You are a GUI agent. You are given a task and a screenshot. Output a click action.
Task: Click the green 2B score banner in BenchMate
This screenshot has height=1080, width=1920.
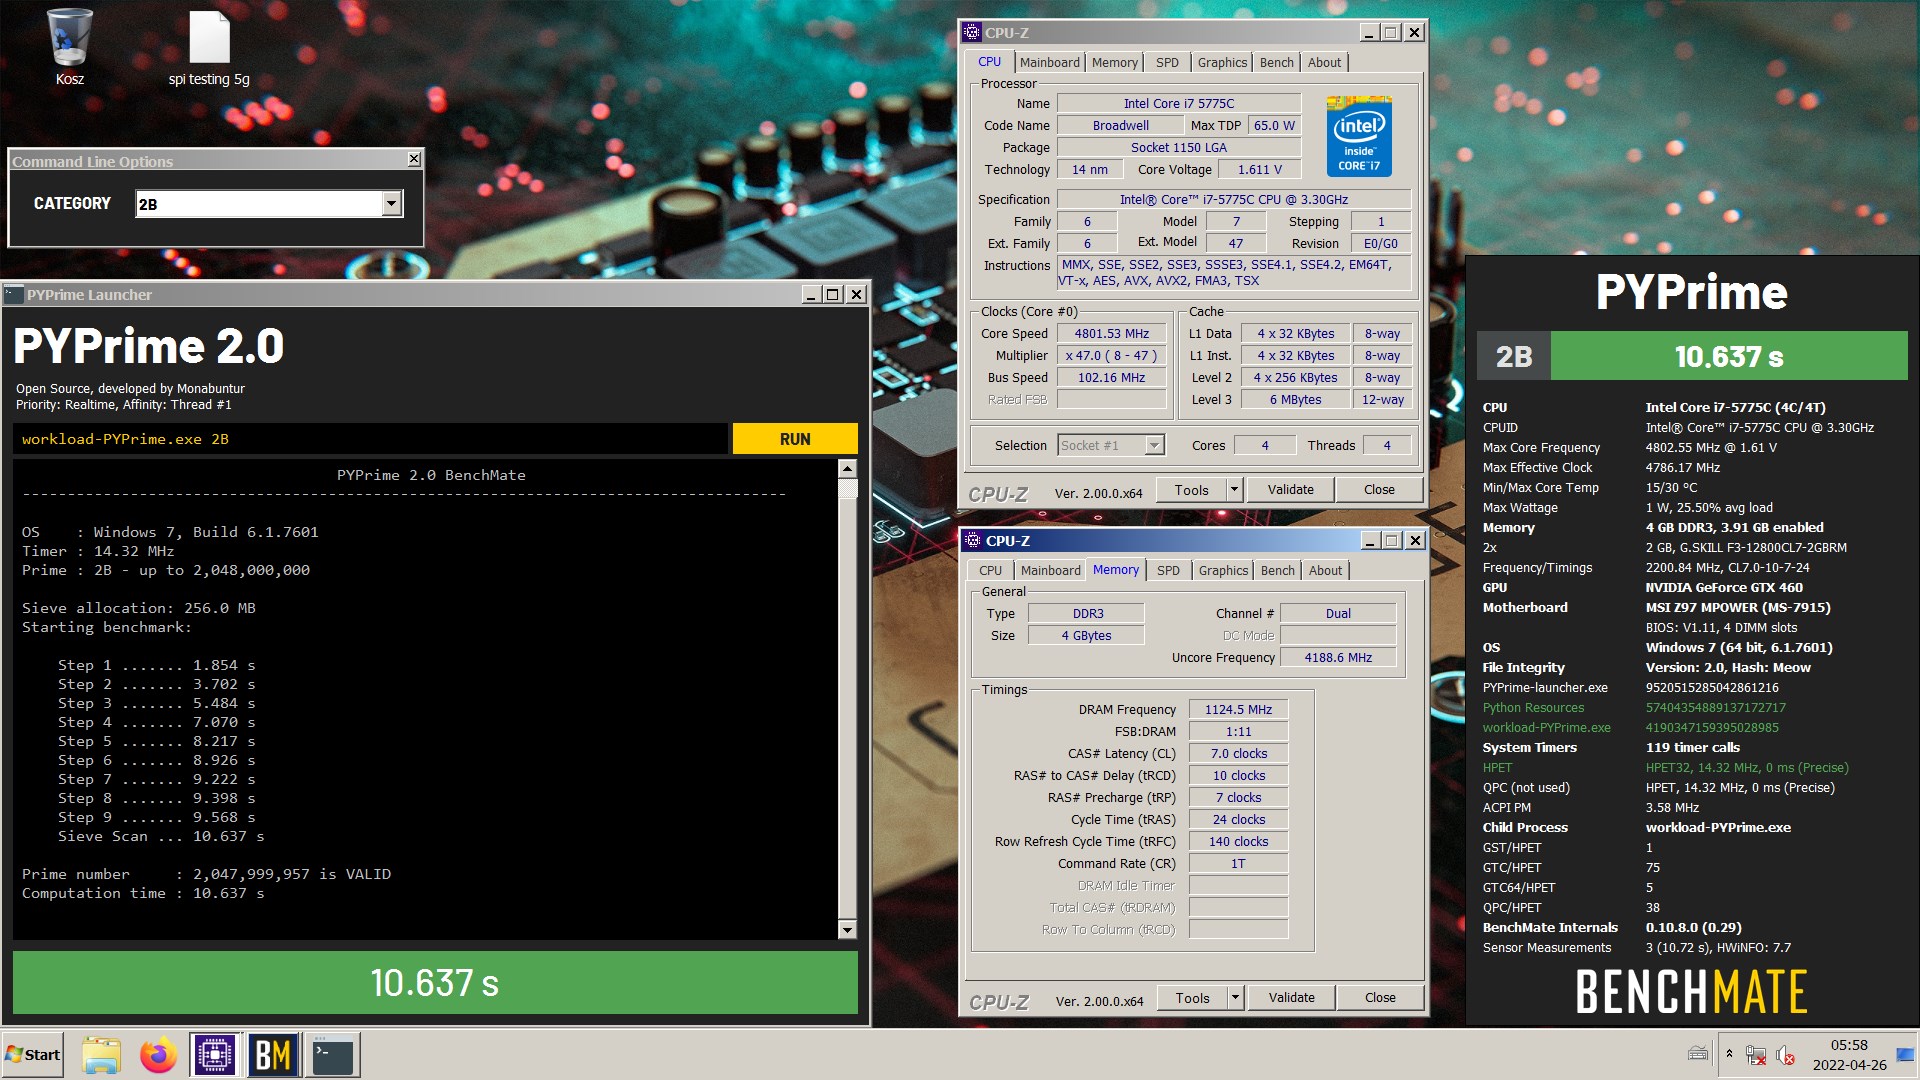coord(1692,356)
